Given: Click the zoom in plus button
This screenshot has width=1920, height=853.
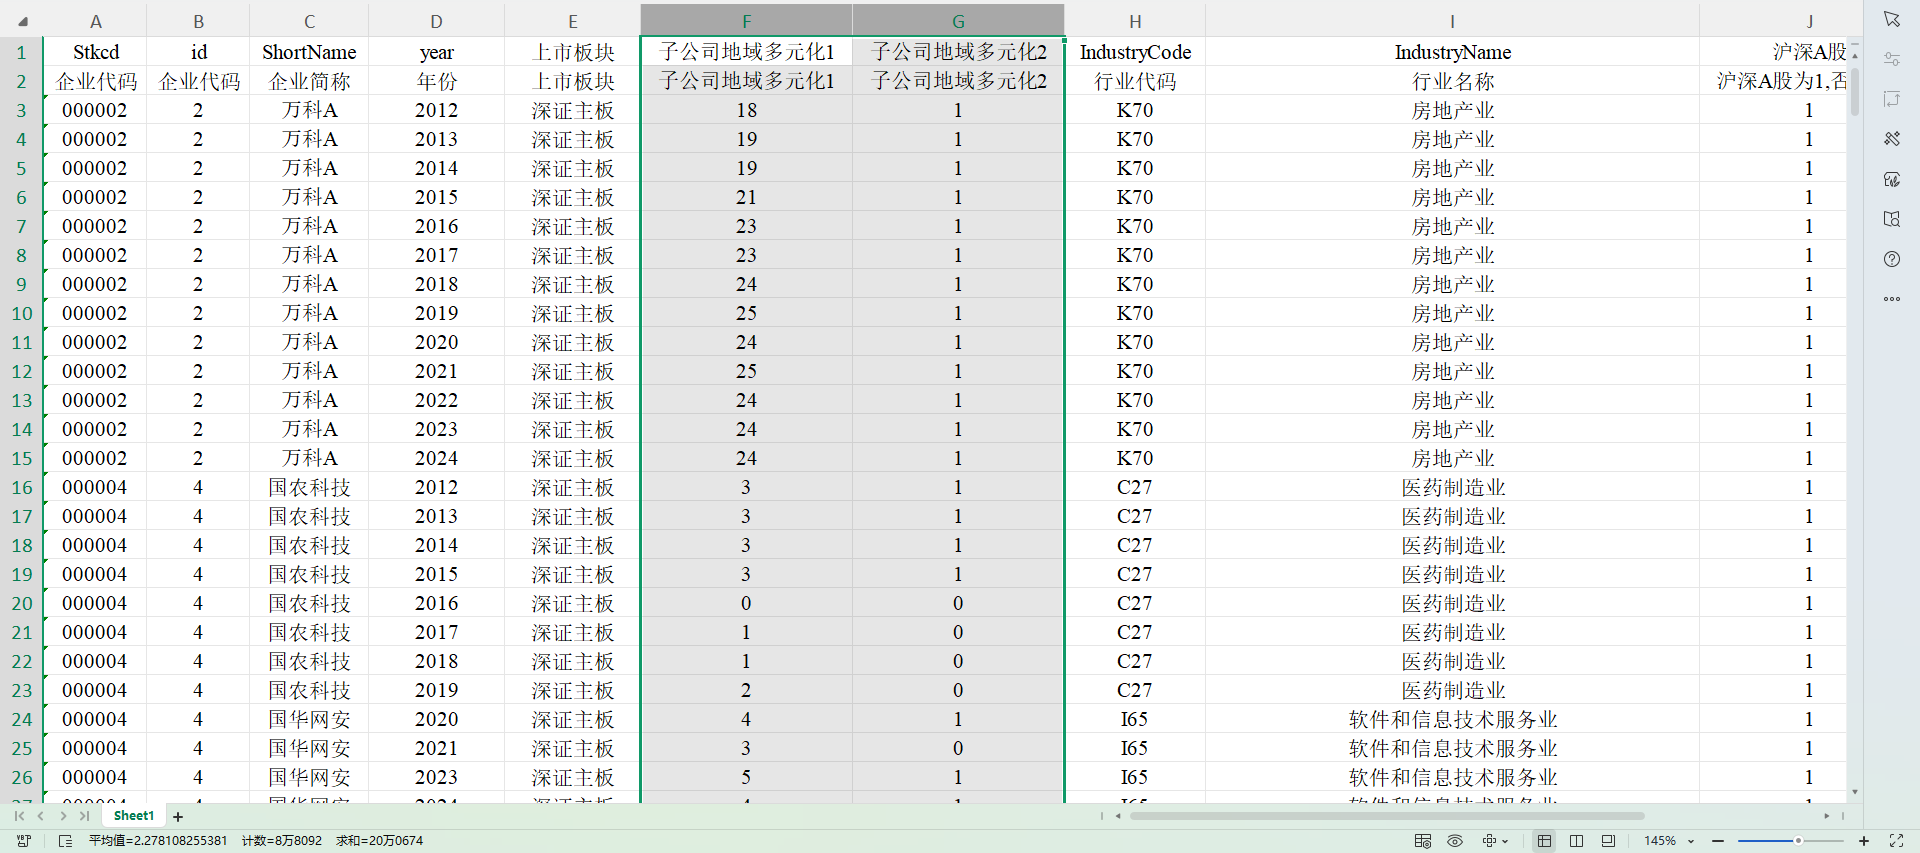Looking at the screenshot, I should click(1864, 841).
